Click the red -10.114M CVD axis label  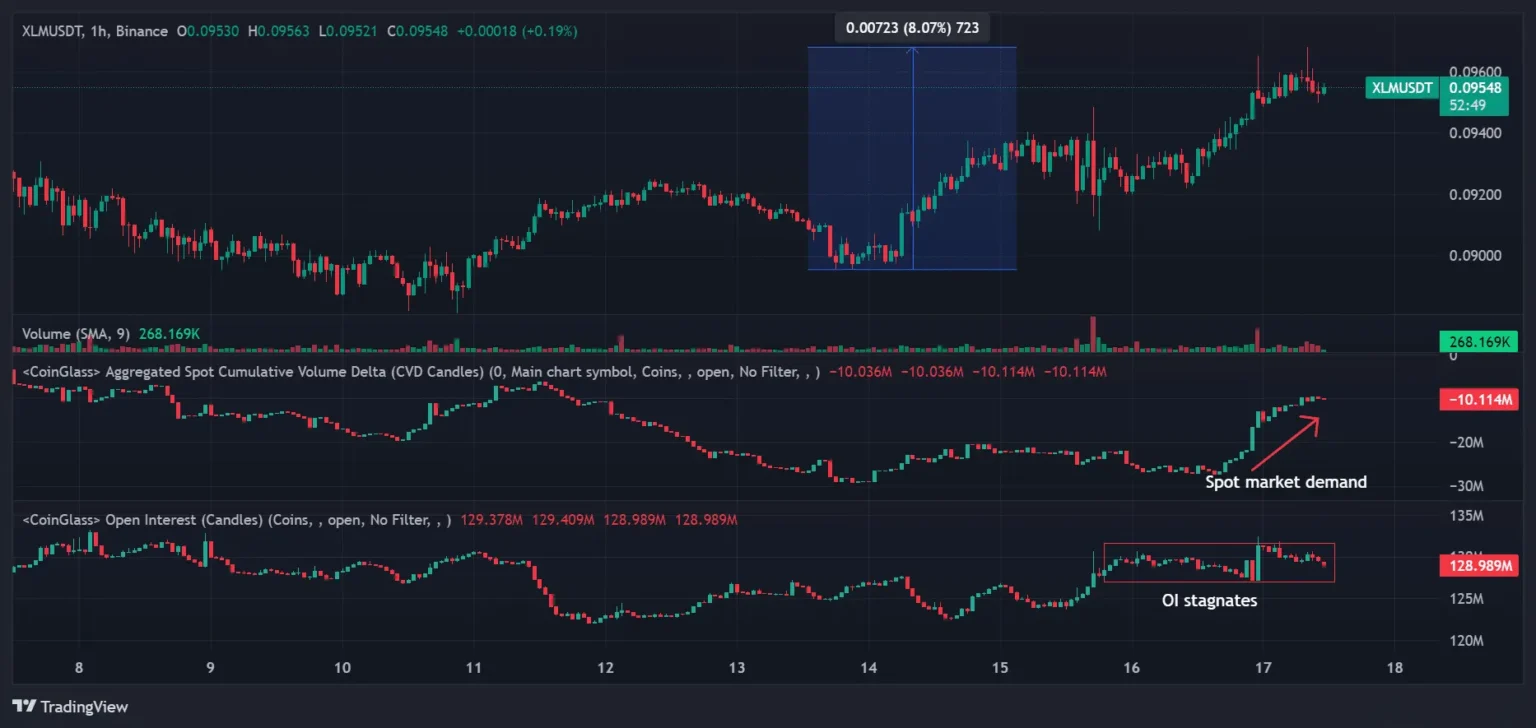[x=1479, y=399]
